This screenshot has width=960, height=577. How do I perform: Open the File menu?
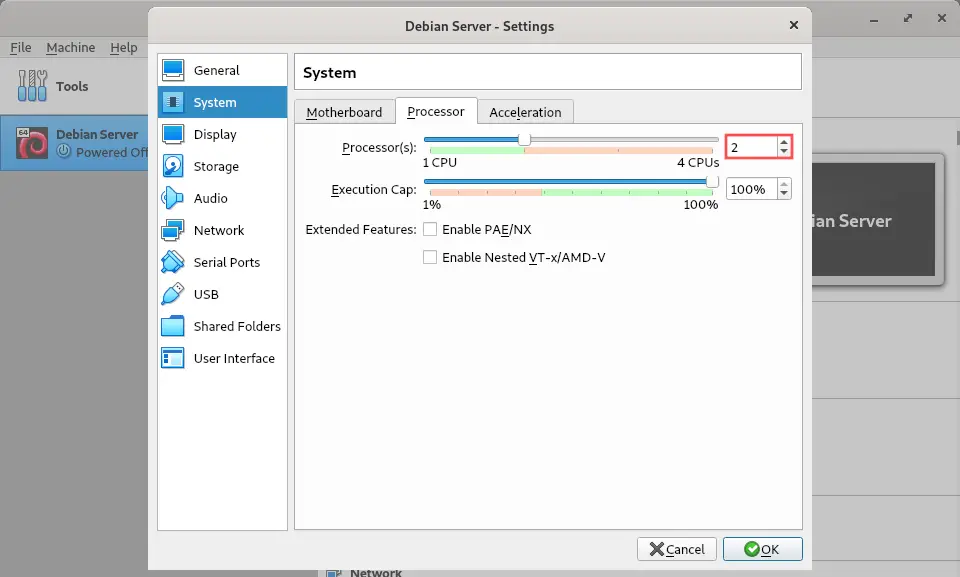click(21, 47)
